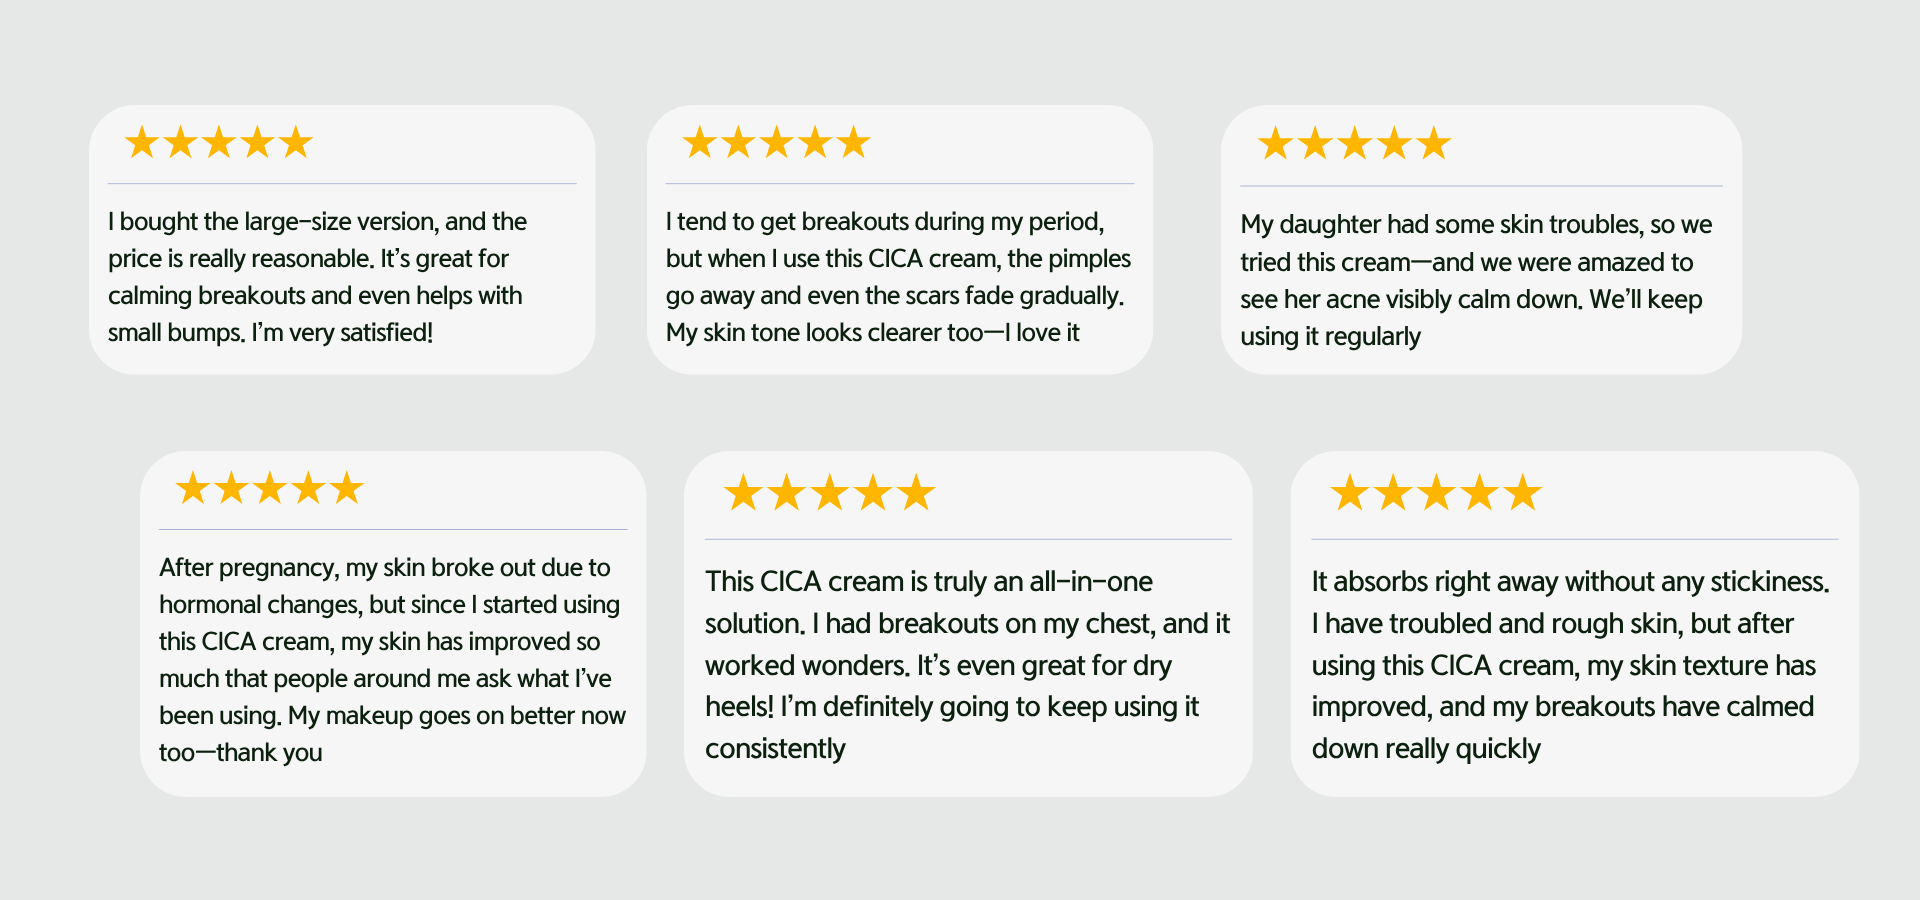Click the fourth star of the all-in-one solution review
Image resolution: width=1920 pixels, height=900 pixels.
click(873, 493)
